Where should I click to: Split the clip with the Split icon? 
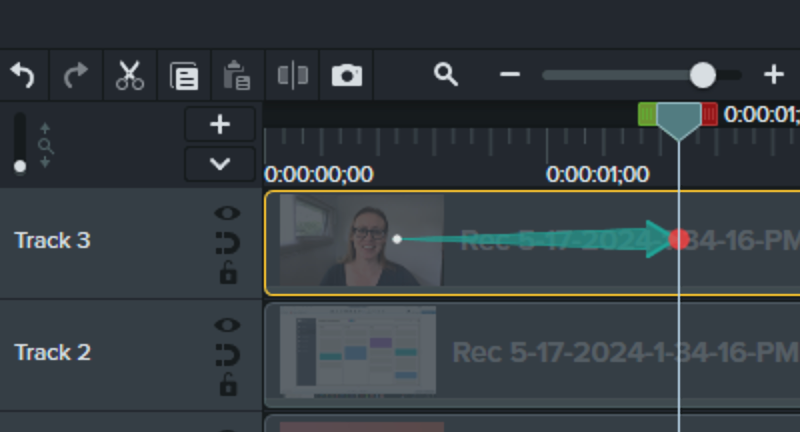point(292,75)
